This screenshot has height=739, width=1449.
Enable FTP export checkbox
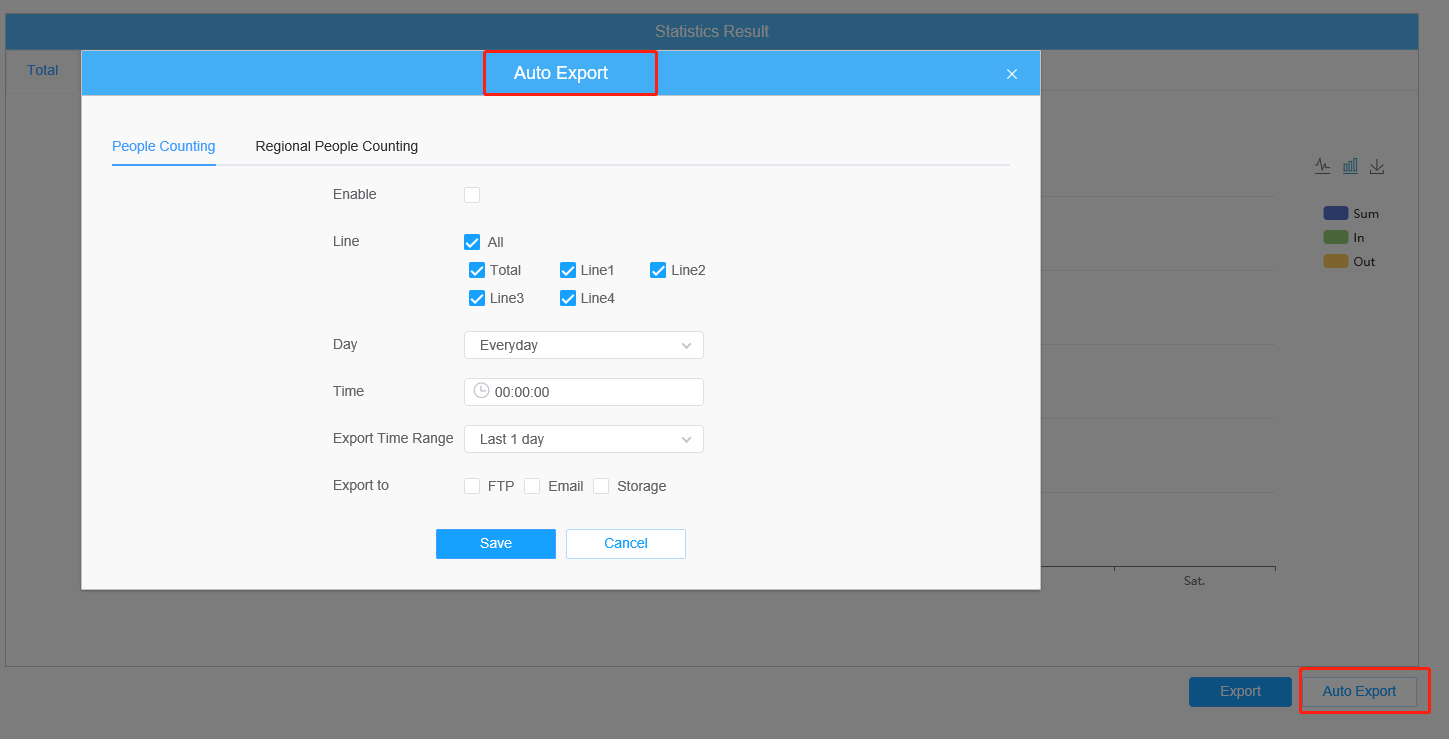(472, 486)
